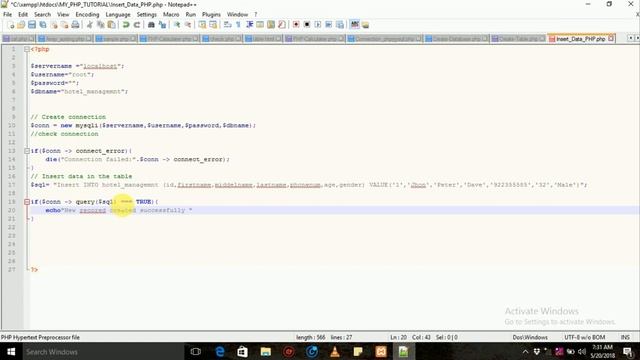Collapse the <?php fold marker on line 1
The image size is (640, 360).
click(27, 49)
